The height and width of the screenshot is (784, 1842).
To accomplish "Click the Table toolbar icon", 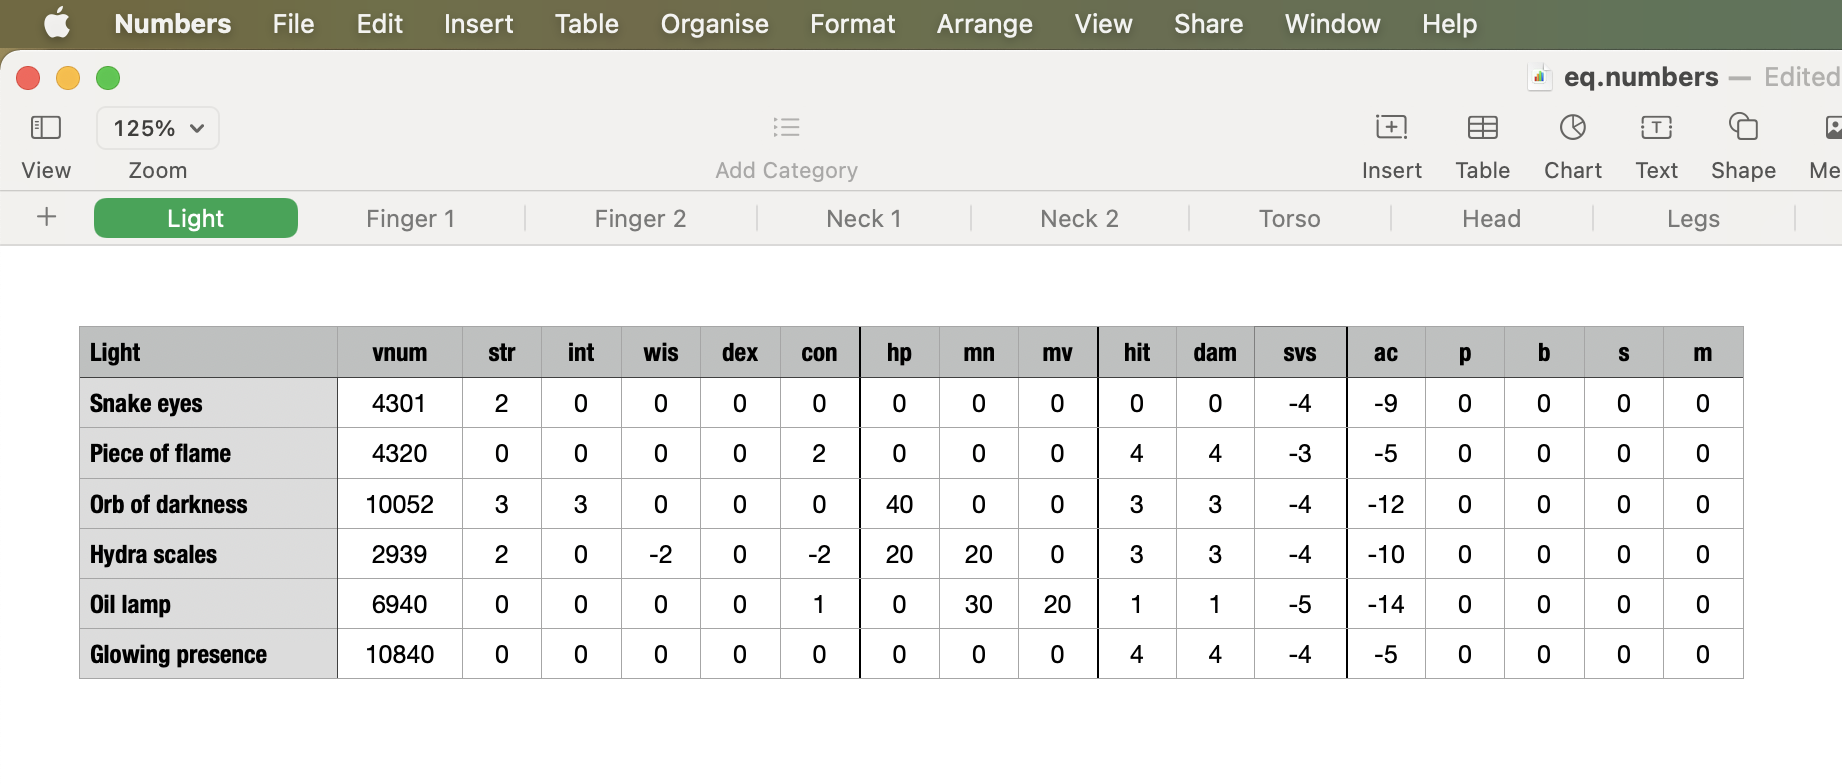I will pyautogui.click(x=1482, y=128).
